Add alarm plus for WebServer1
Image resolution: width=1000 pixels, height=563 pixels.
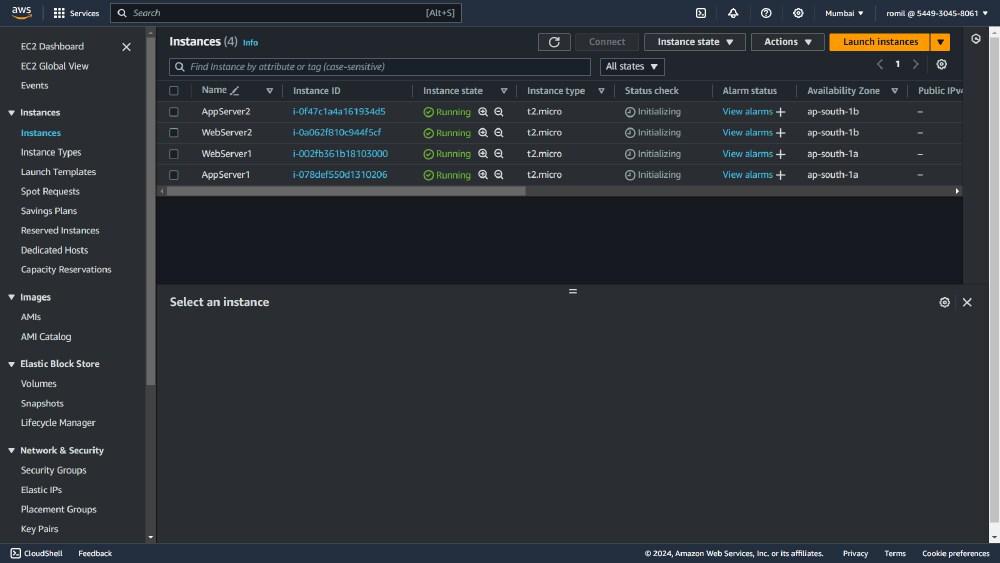coord(781,154)
